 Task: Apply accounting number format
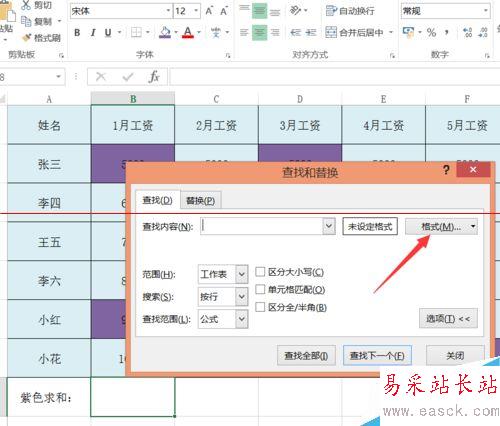tap(408, 32)
